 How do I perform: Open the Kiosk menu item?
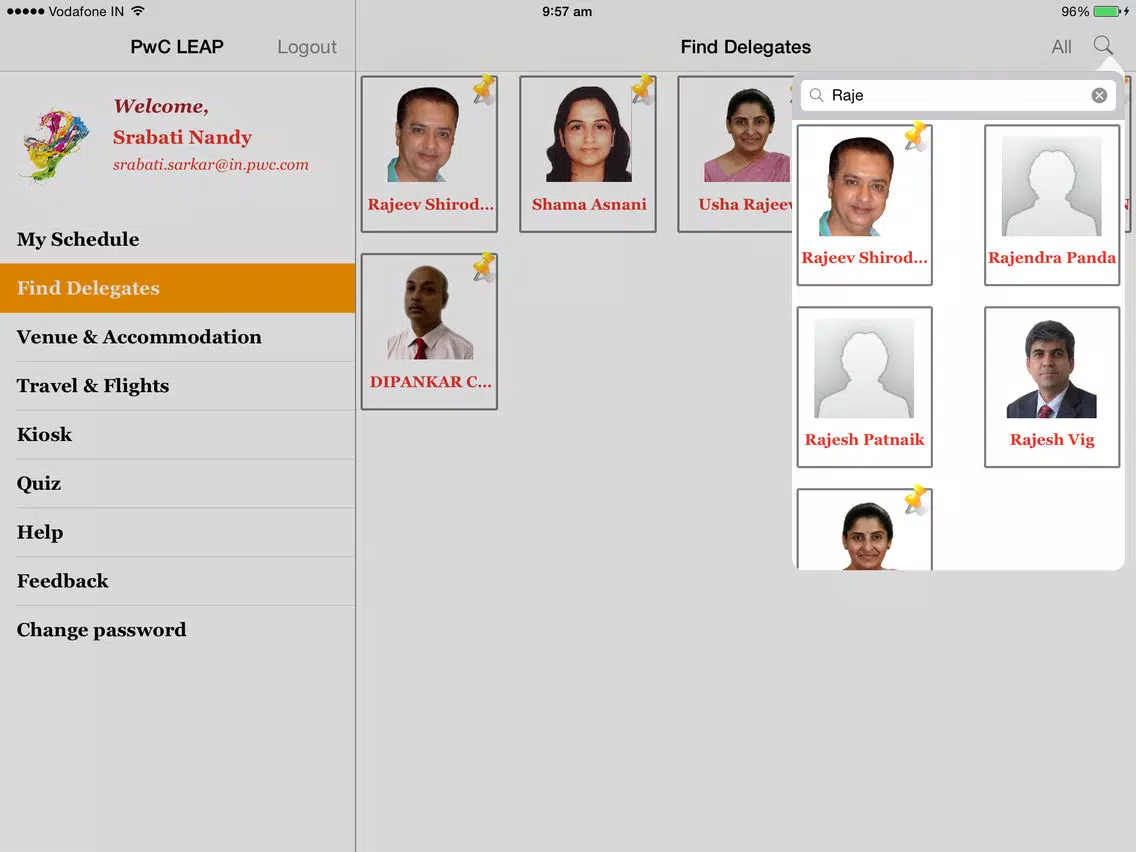point(178,435)
